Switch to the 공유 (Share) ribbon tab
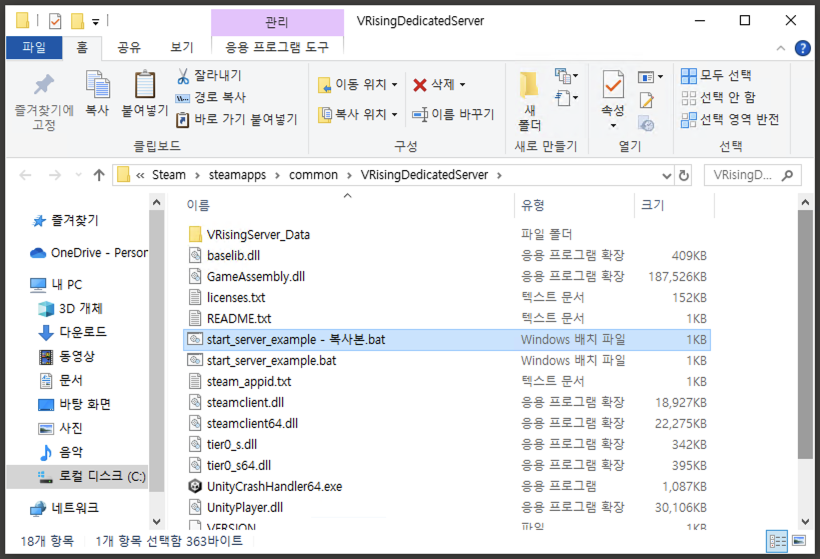Image resolution: width=820 pixels, height=559 pixels. click(129, 48)
